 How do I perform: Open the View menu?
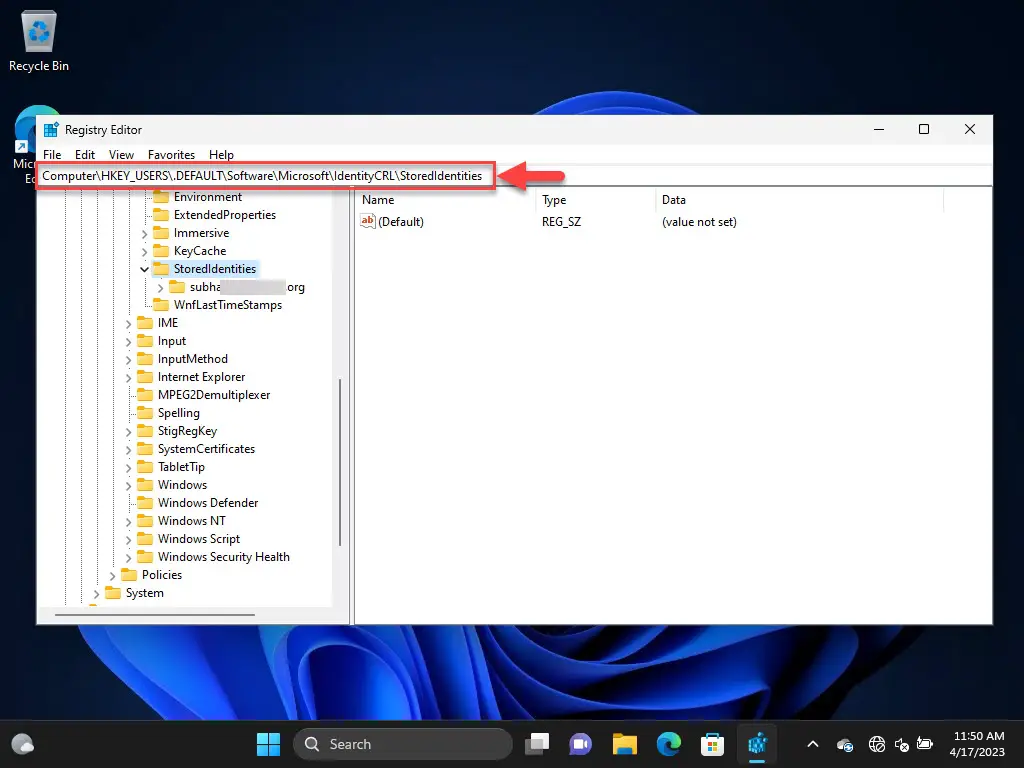pyautogui.click(x=121, y=155)
